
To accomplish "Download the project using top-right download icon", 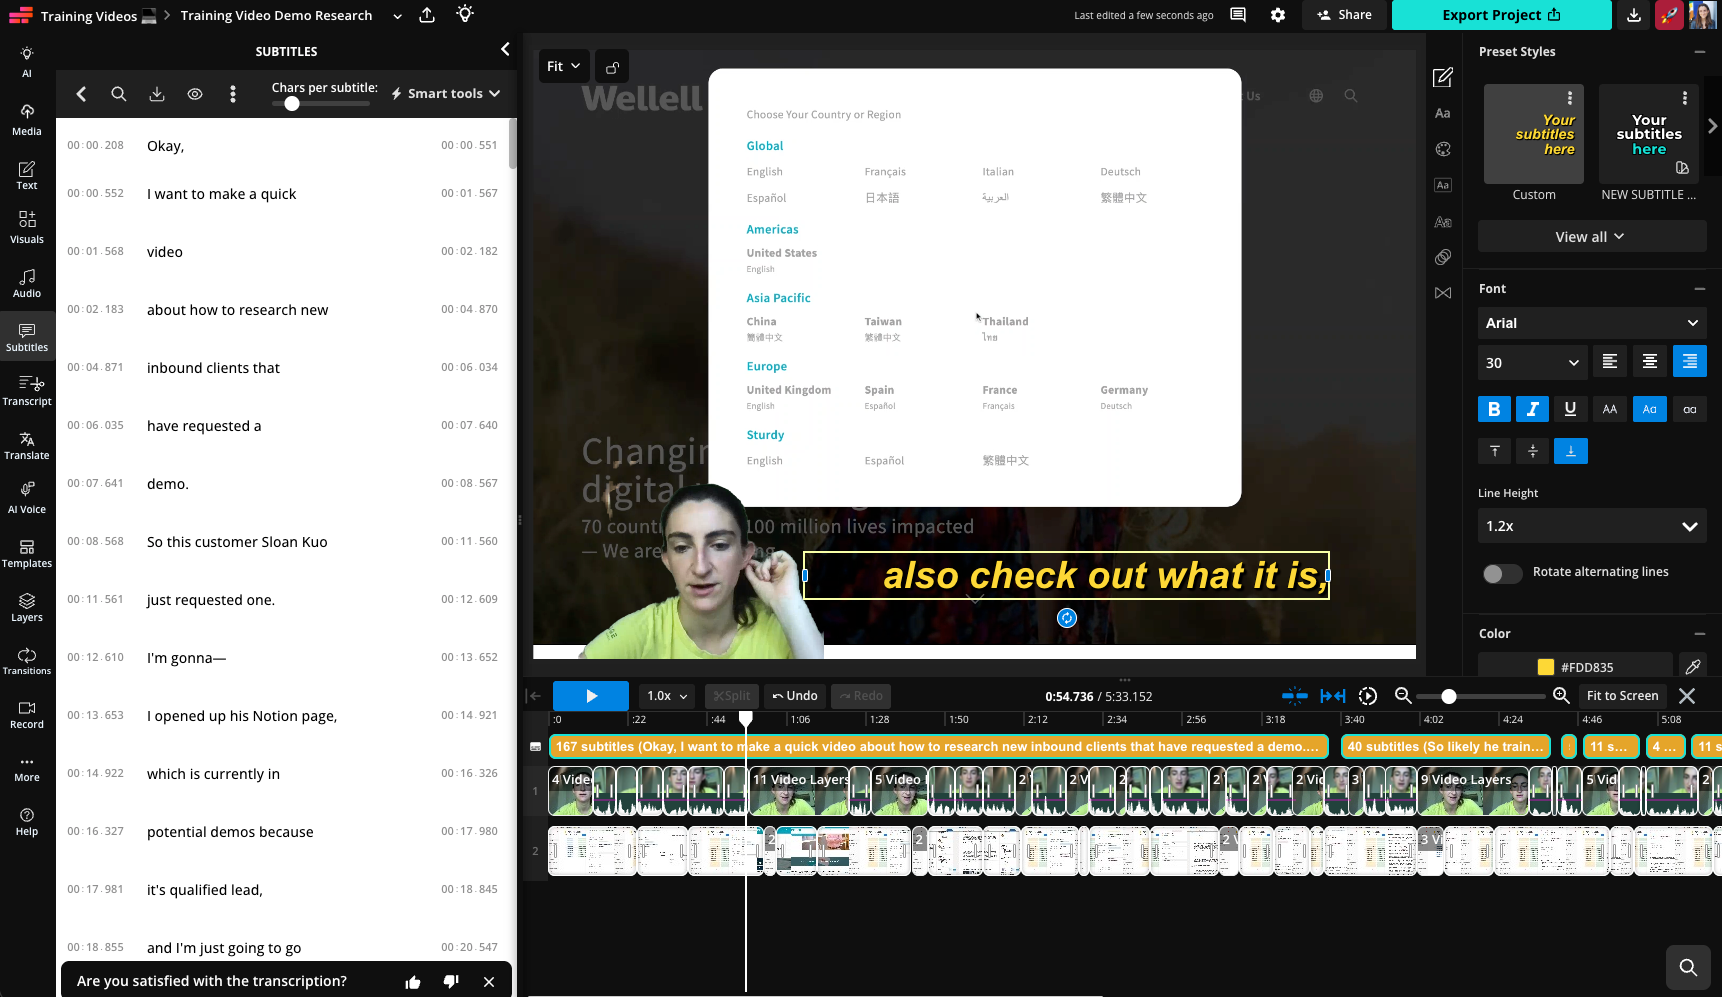I will click(x=1633, y=15).
